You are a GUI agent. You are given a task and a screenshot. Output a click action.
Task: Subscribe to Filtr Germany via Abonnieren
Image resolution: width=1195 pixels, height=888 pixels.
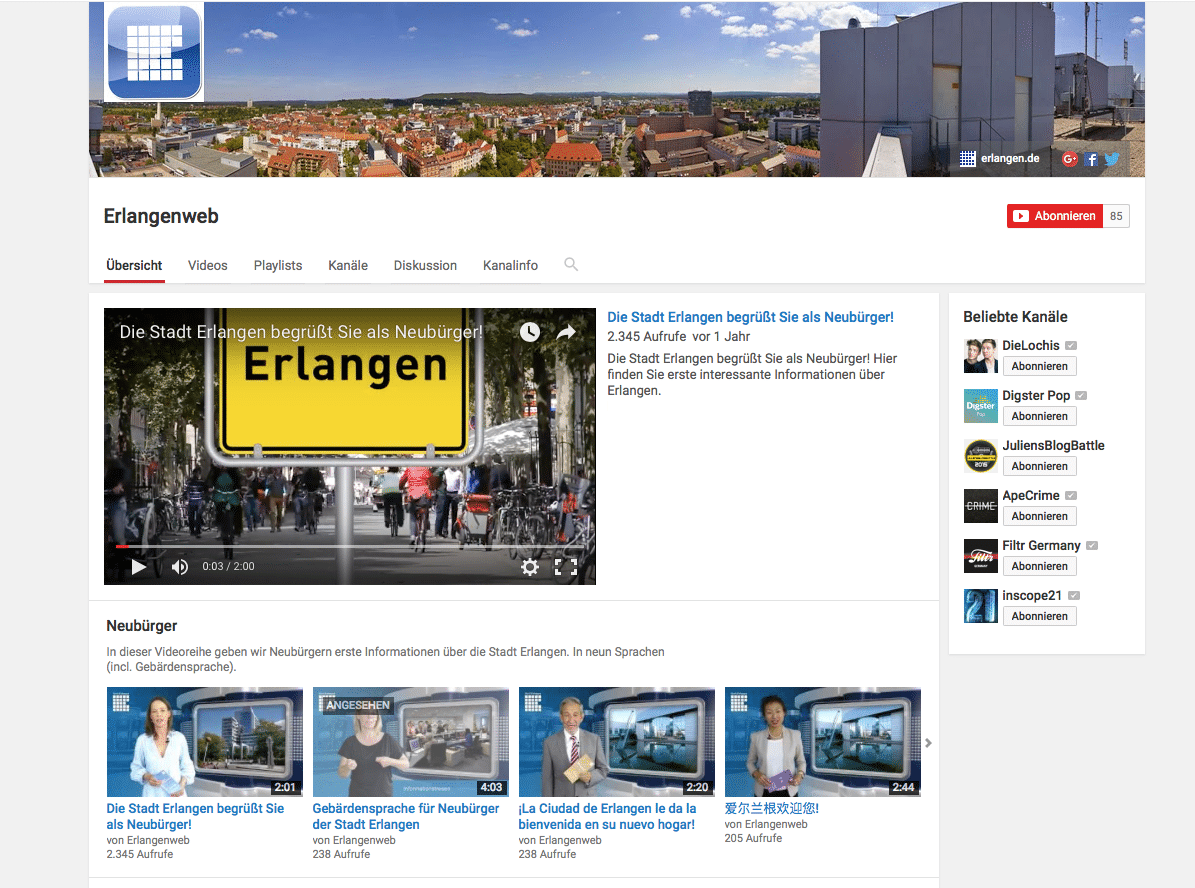click(1040, 566)
